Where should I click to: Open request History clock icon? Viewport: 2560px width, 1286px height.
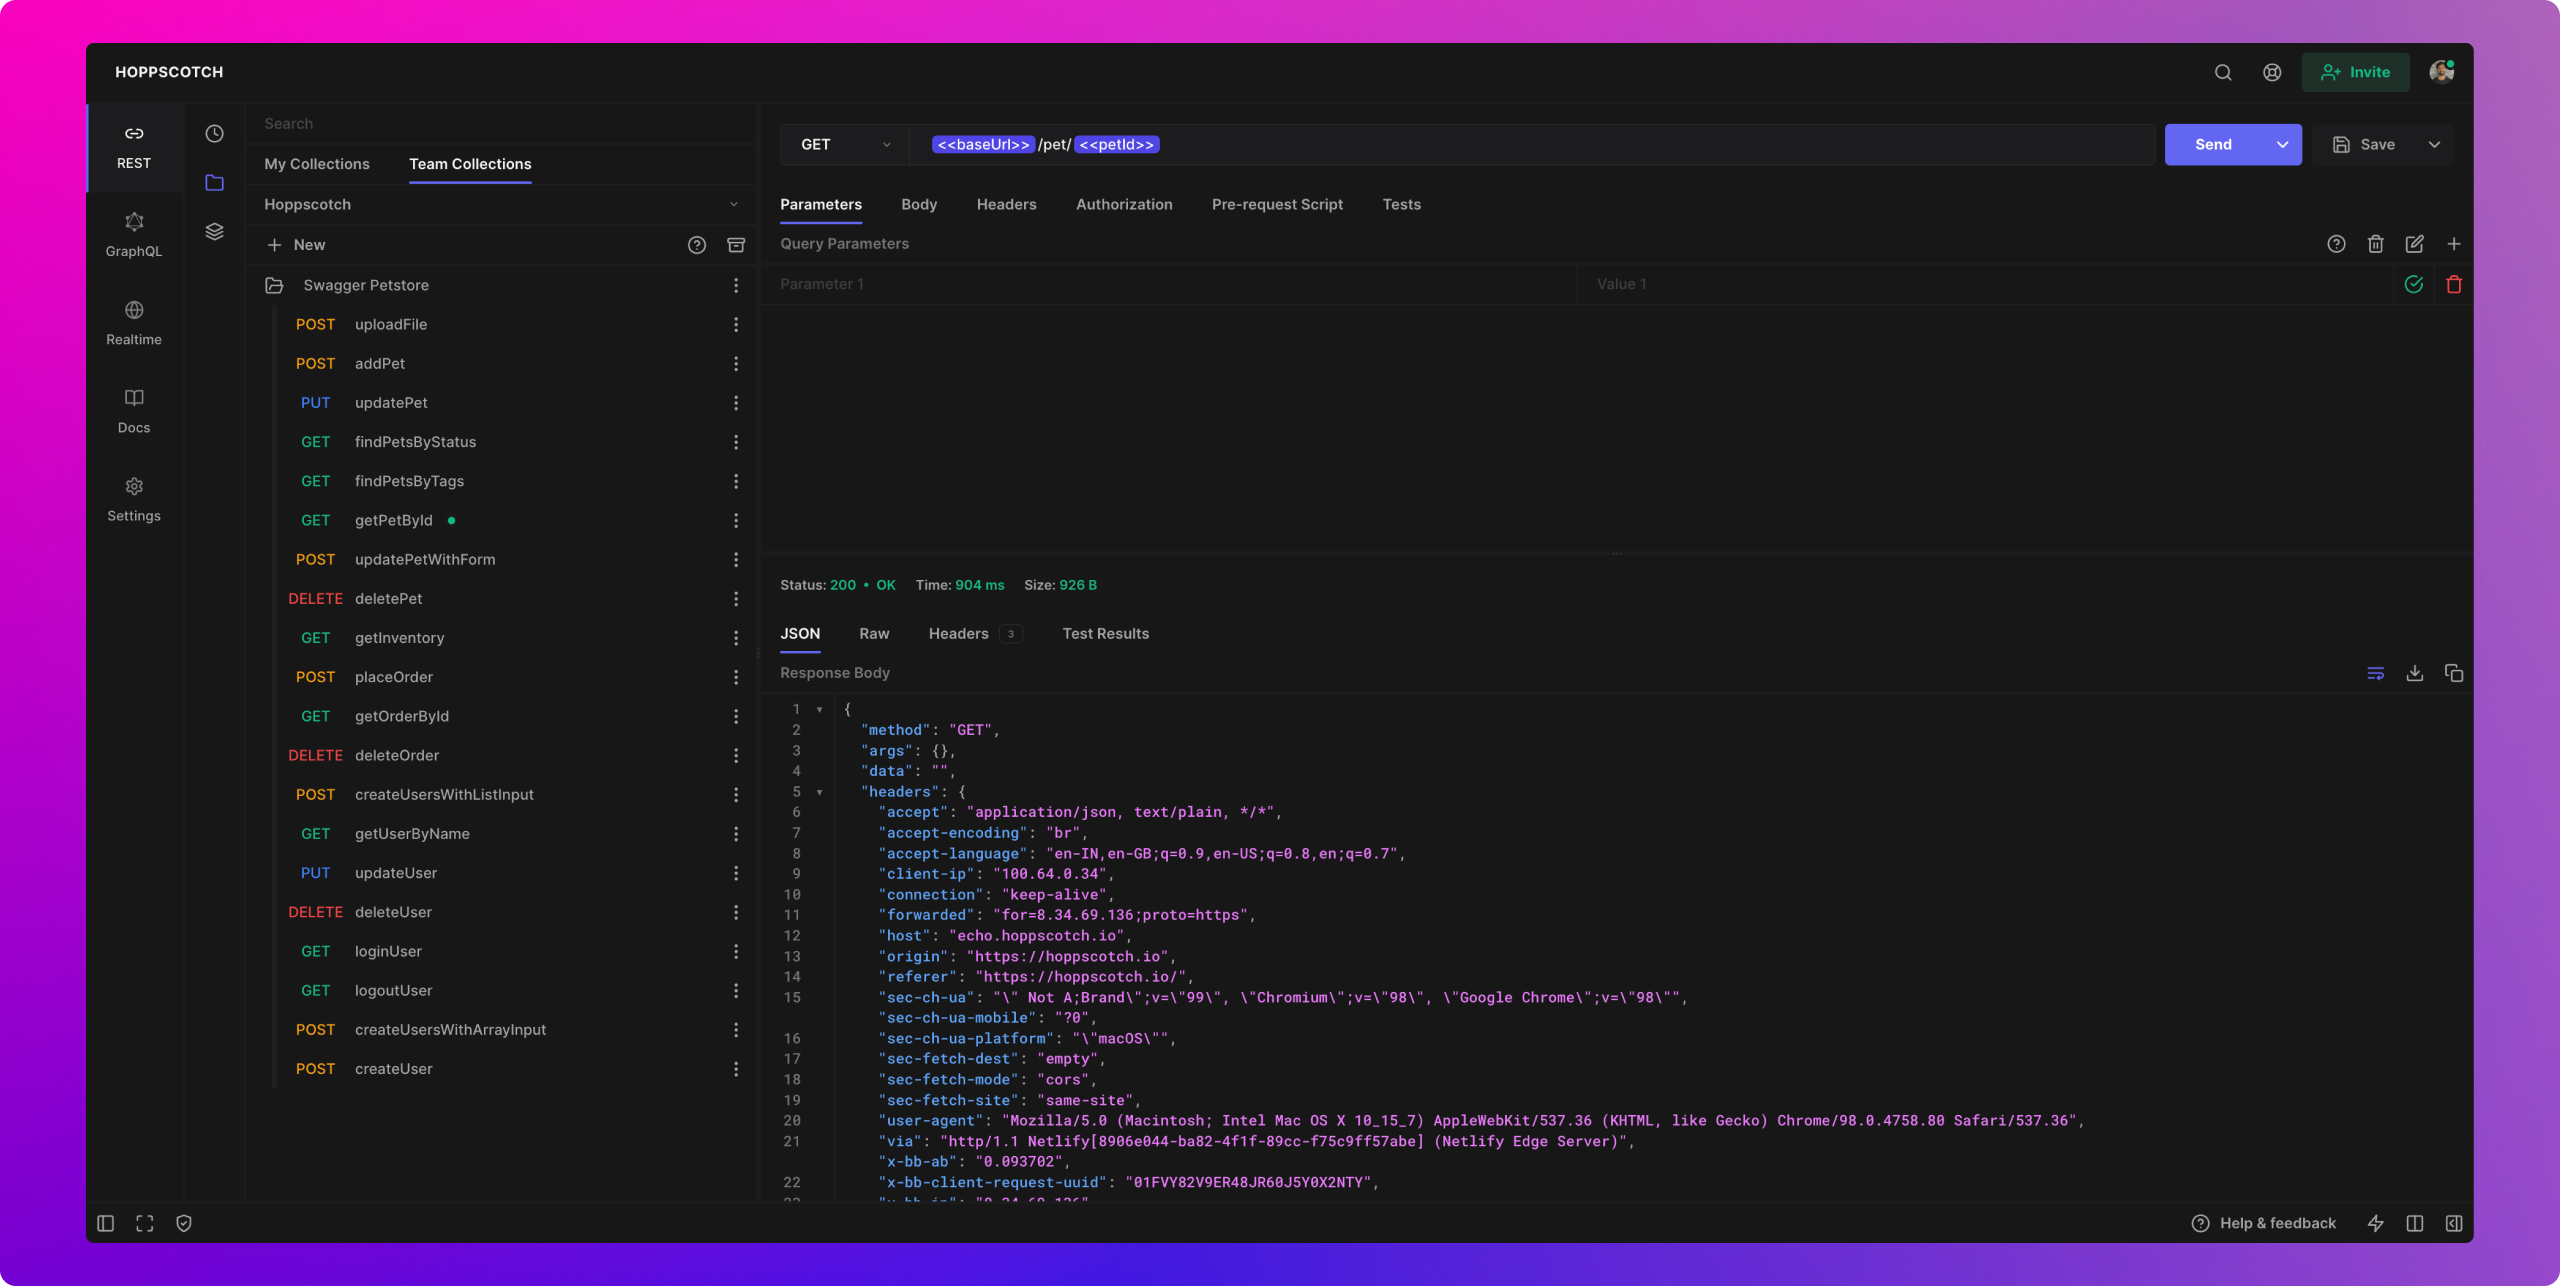[x=214, y=133]
